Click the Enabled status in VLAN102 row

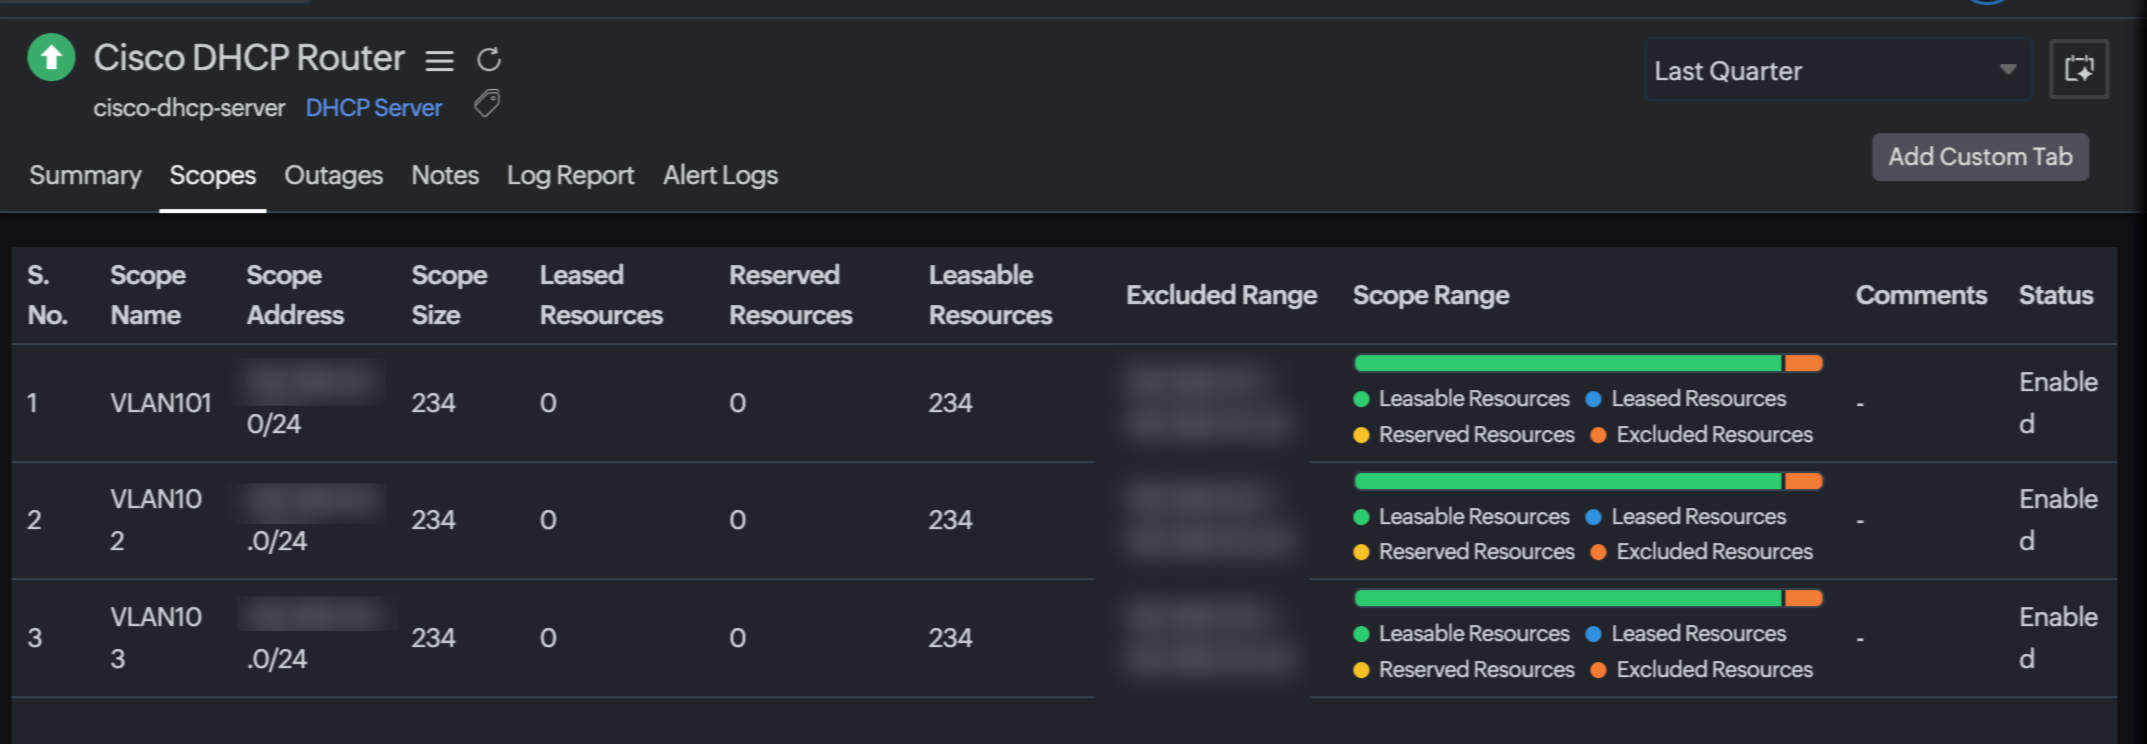pos(2058,520)
